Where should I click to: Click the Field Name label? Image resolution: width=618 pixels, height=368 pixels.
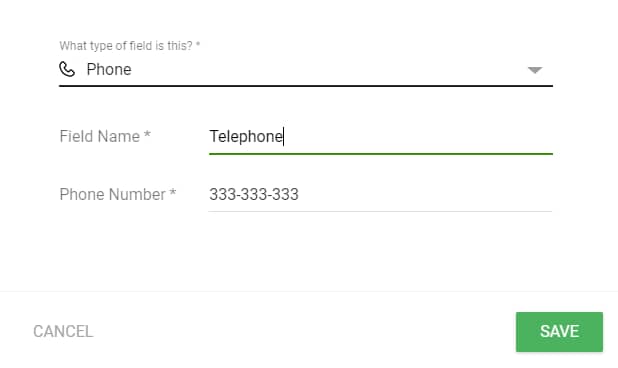105,137
